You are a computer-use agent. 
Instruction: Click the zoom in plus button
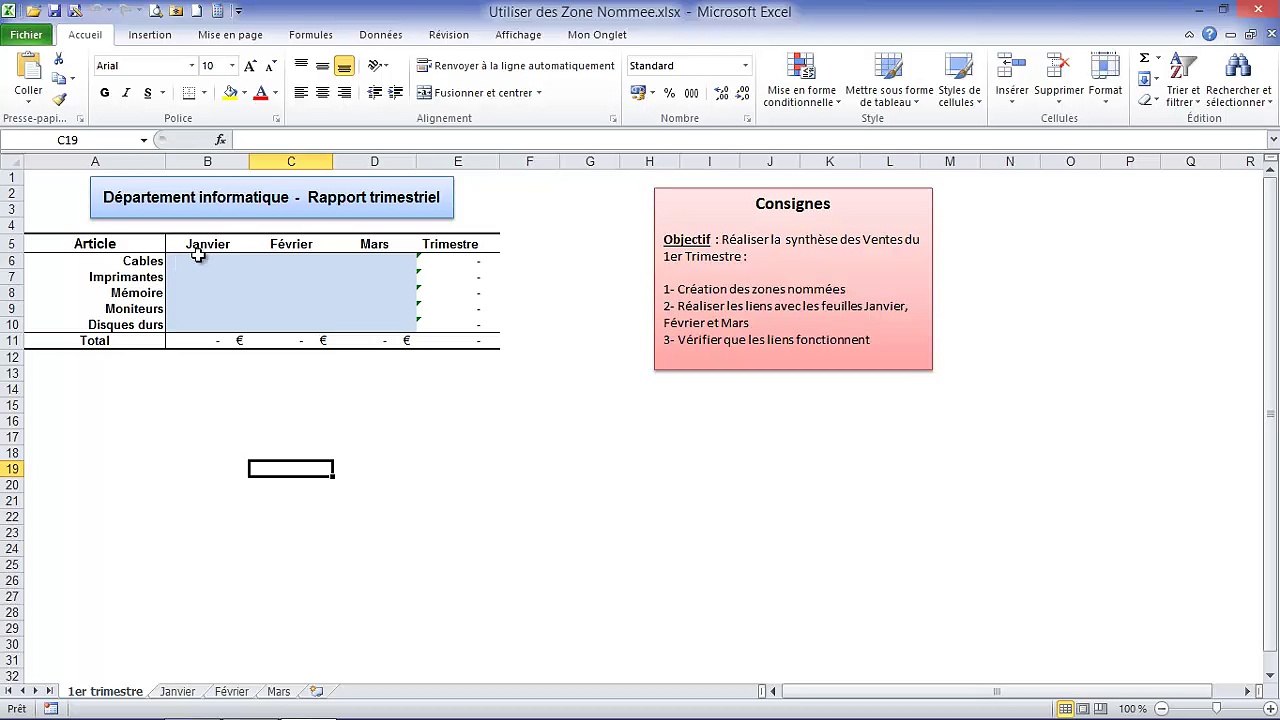[x=1270, y=709]
